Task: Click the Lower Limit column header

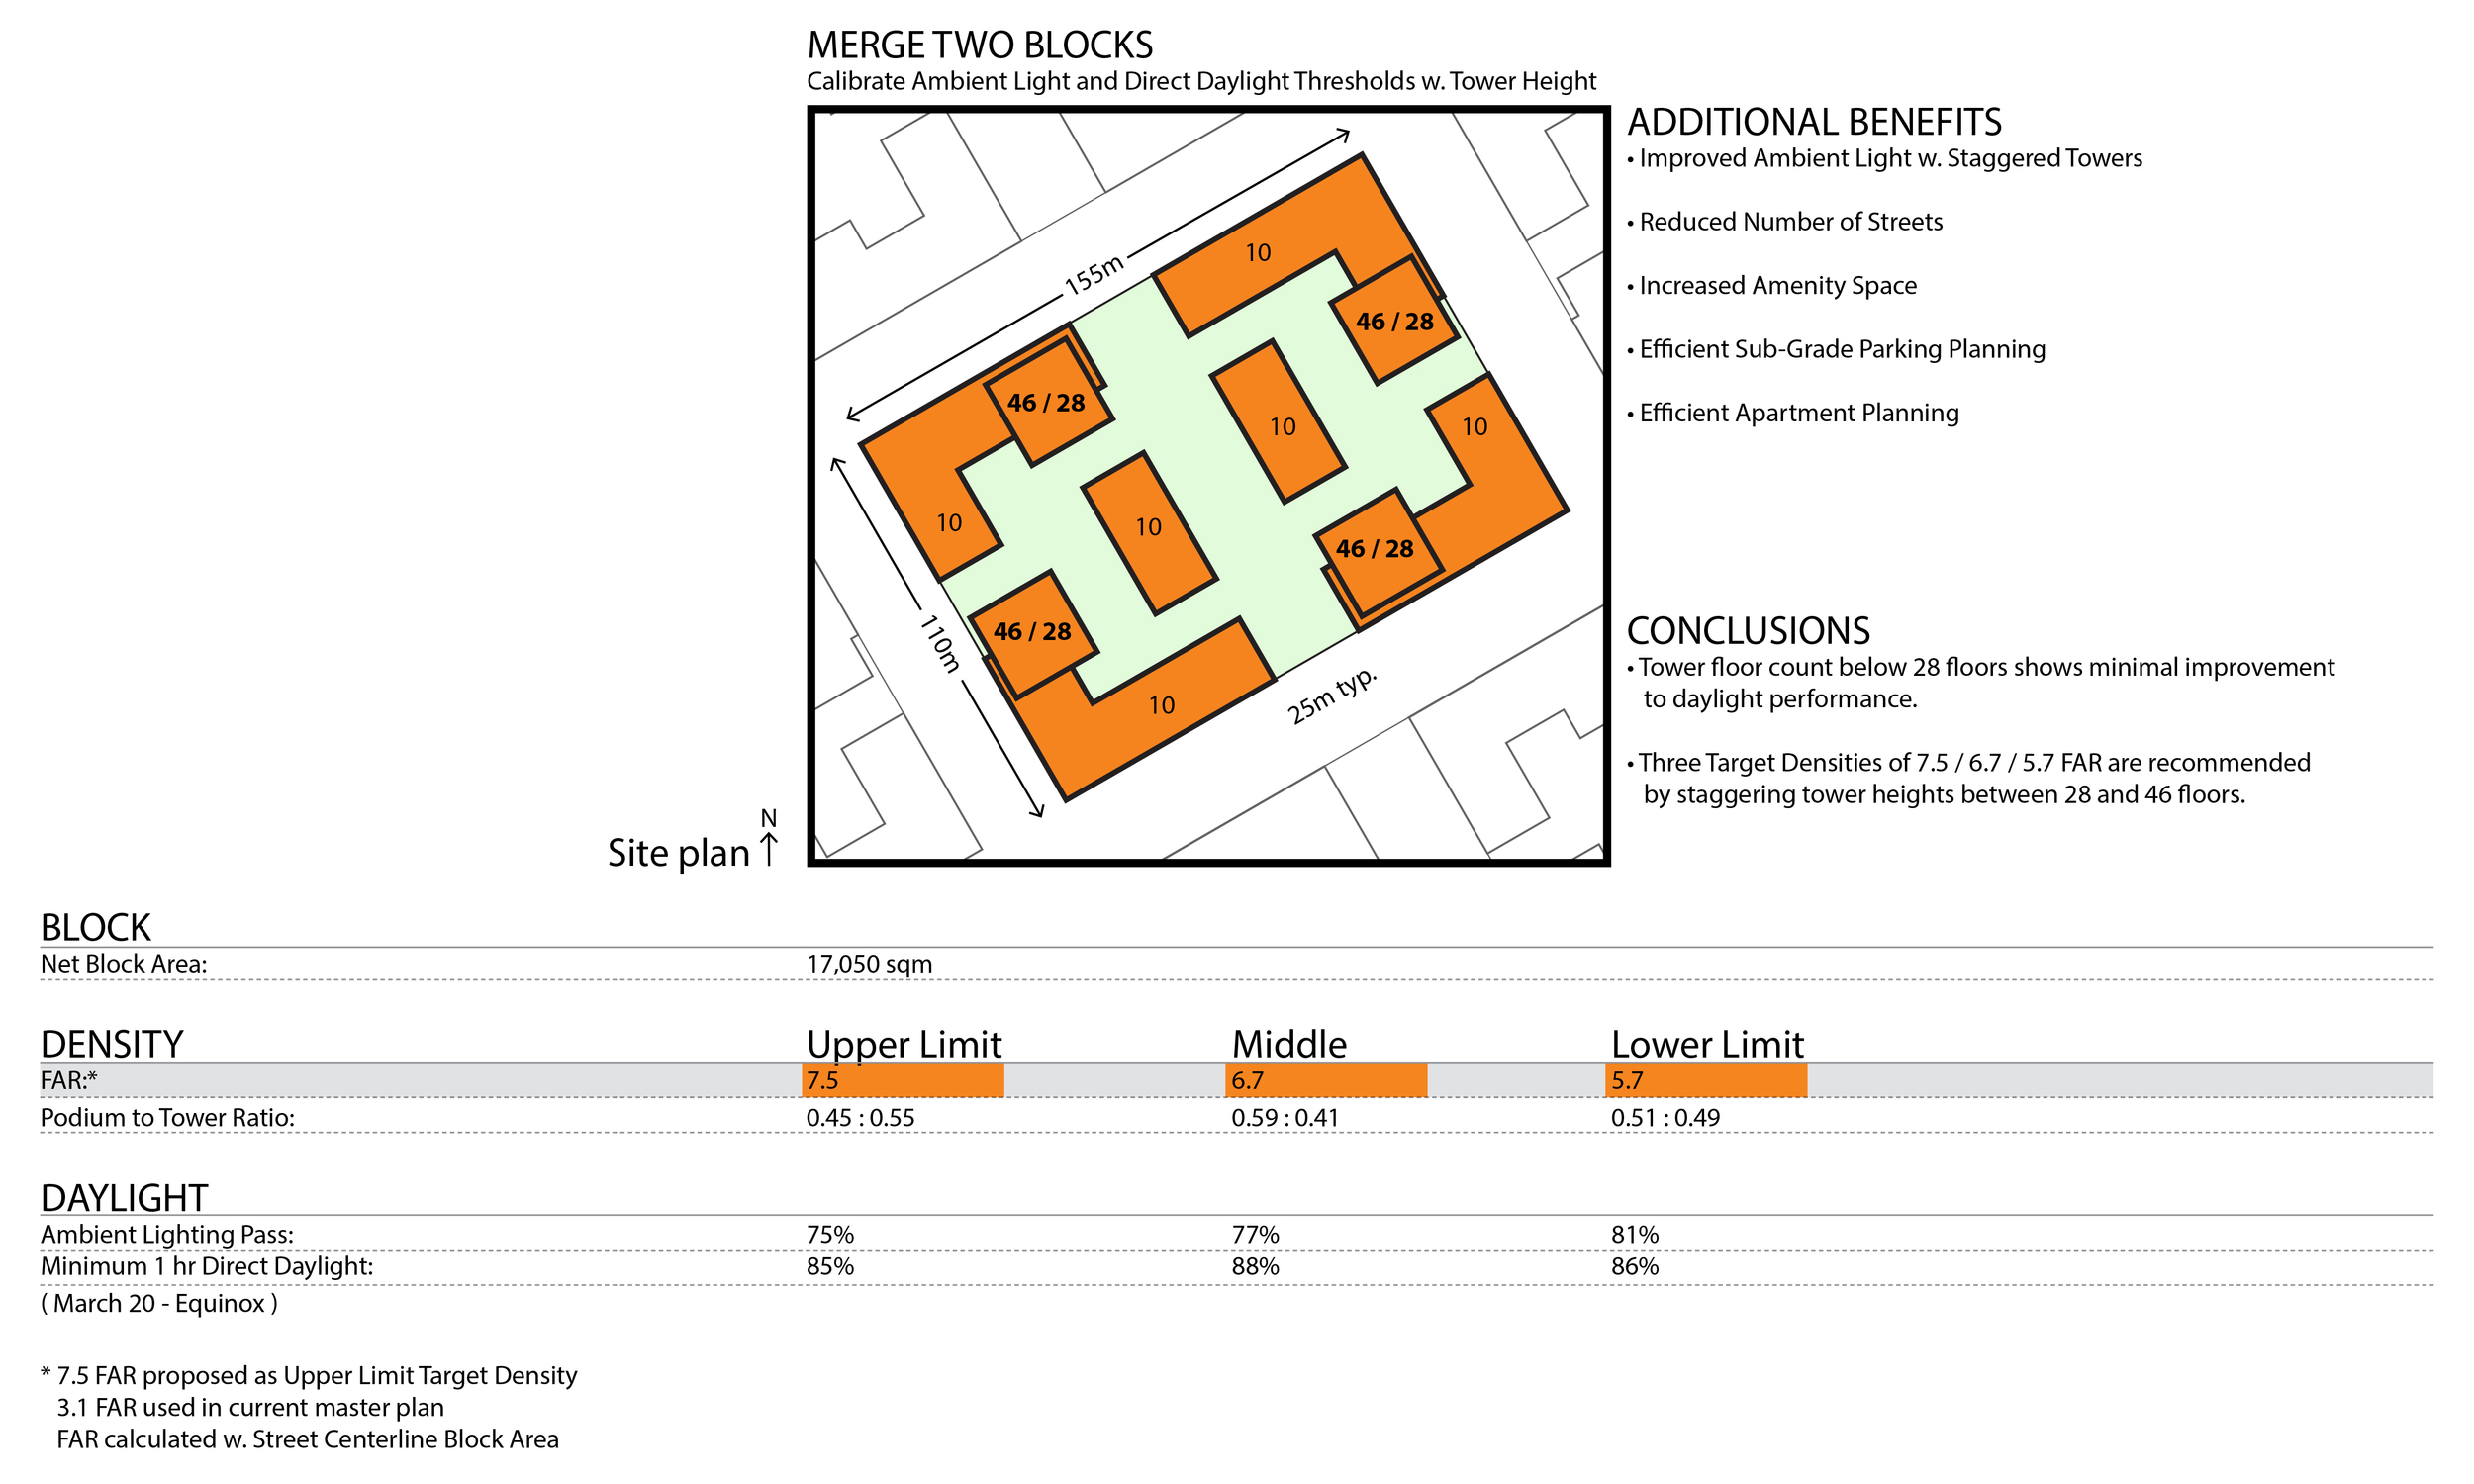Action: 1707,1044
